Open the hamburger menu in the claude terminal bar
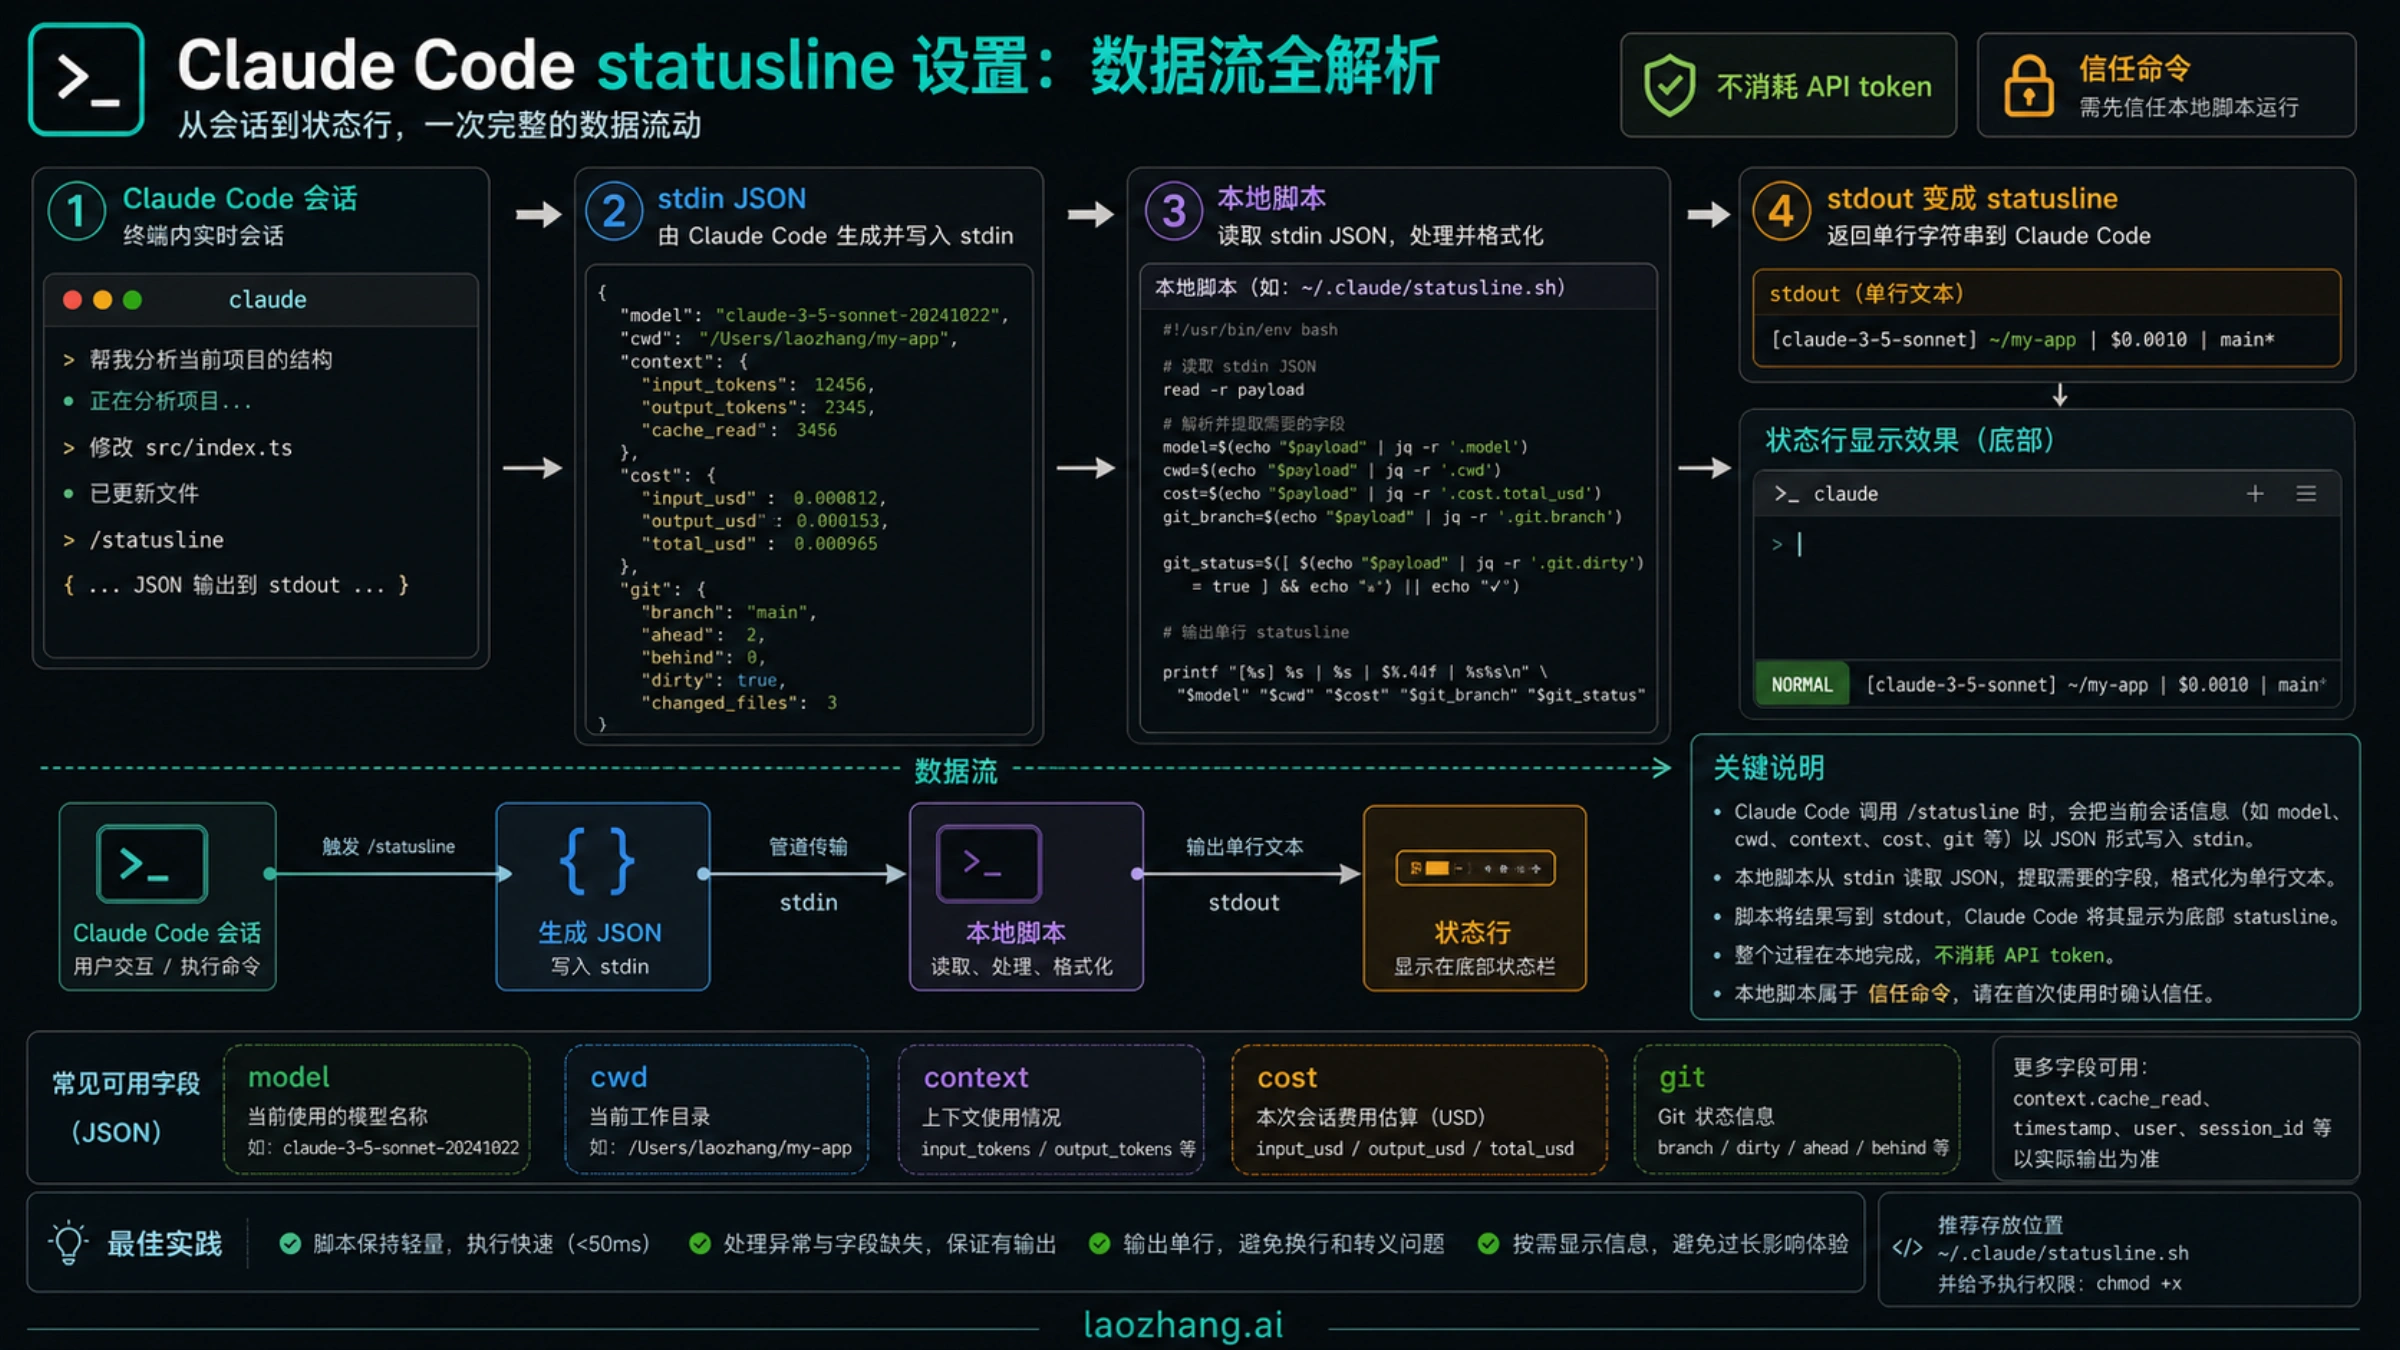The width and height of the screenshot is (2400, 1350). point(2306,493)
